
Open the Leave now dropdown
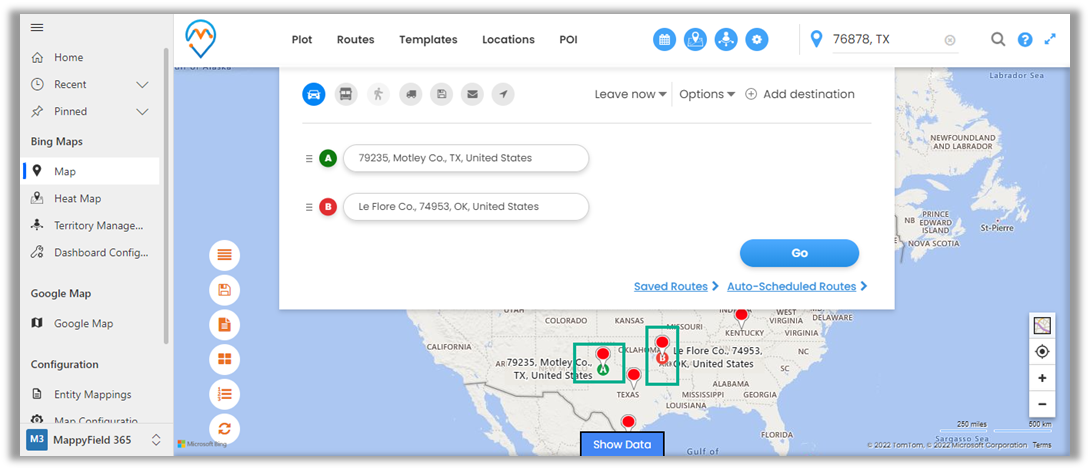[630, 94]
